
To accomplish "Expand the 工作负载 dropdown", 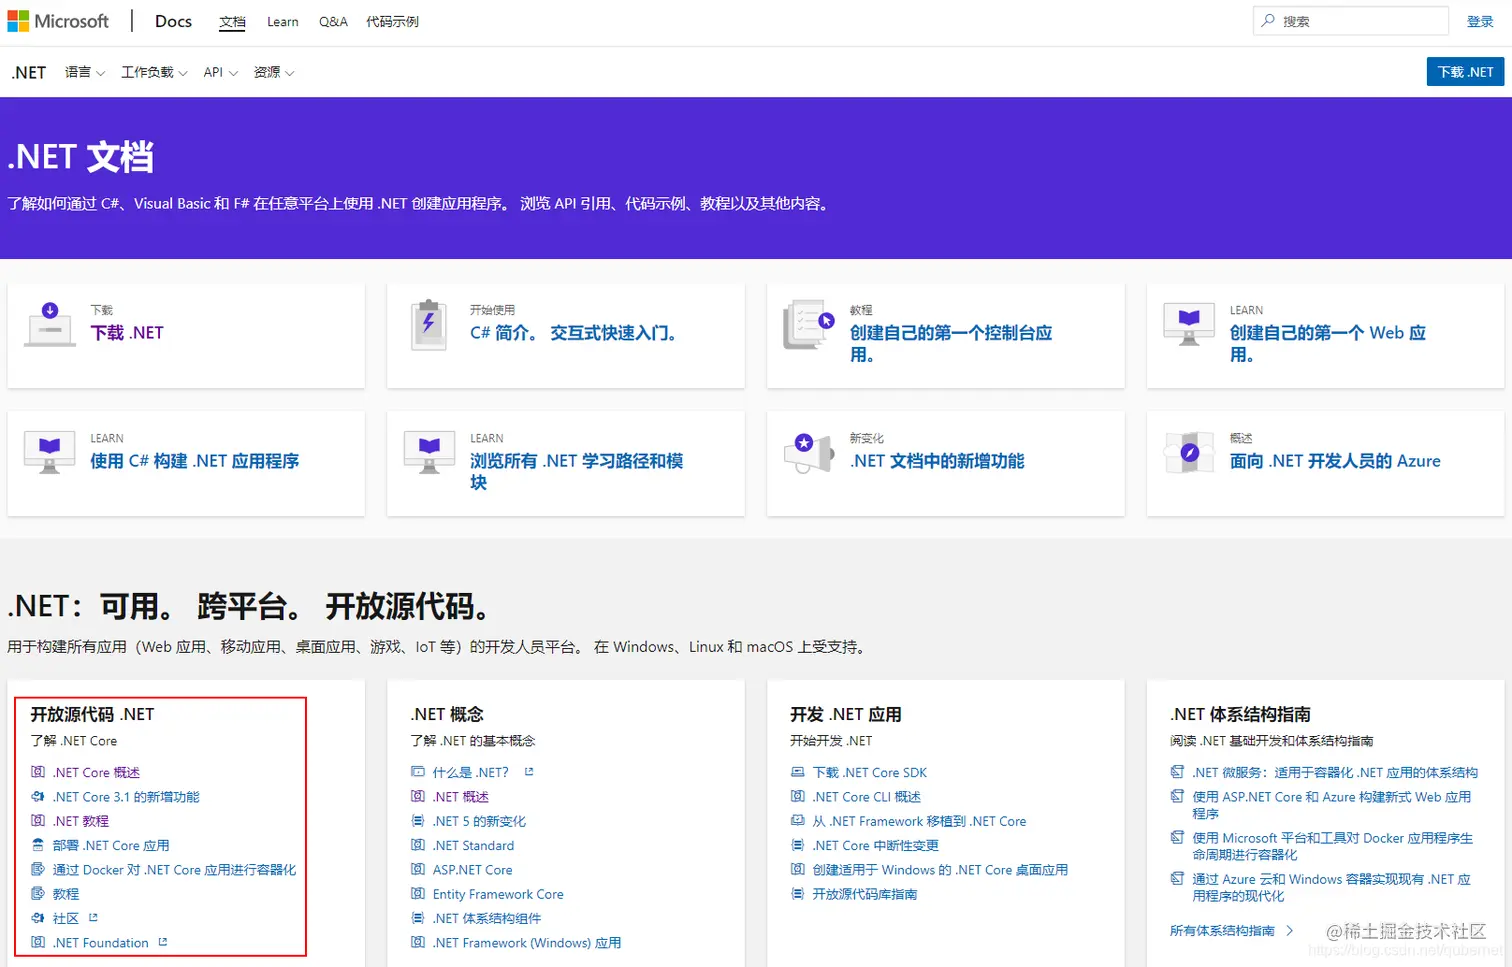I will [x=154, y=72].
